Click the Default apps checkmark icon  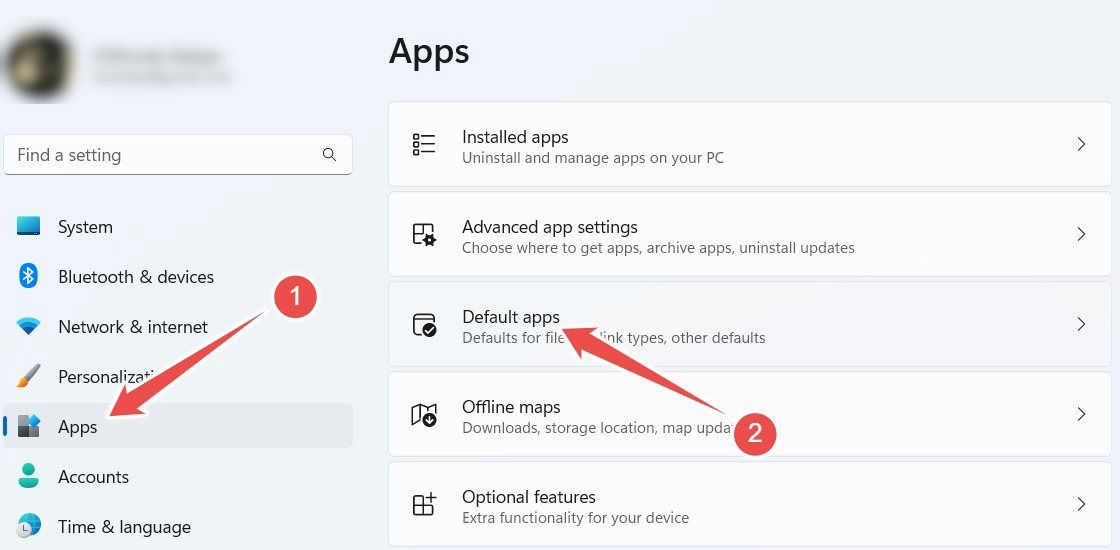424,324
